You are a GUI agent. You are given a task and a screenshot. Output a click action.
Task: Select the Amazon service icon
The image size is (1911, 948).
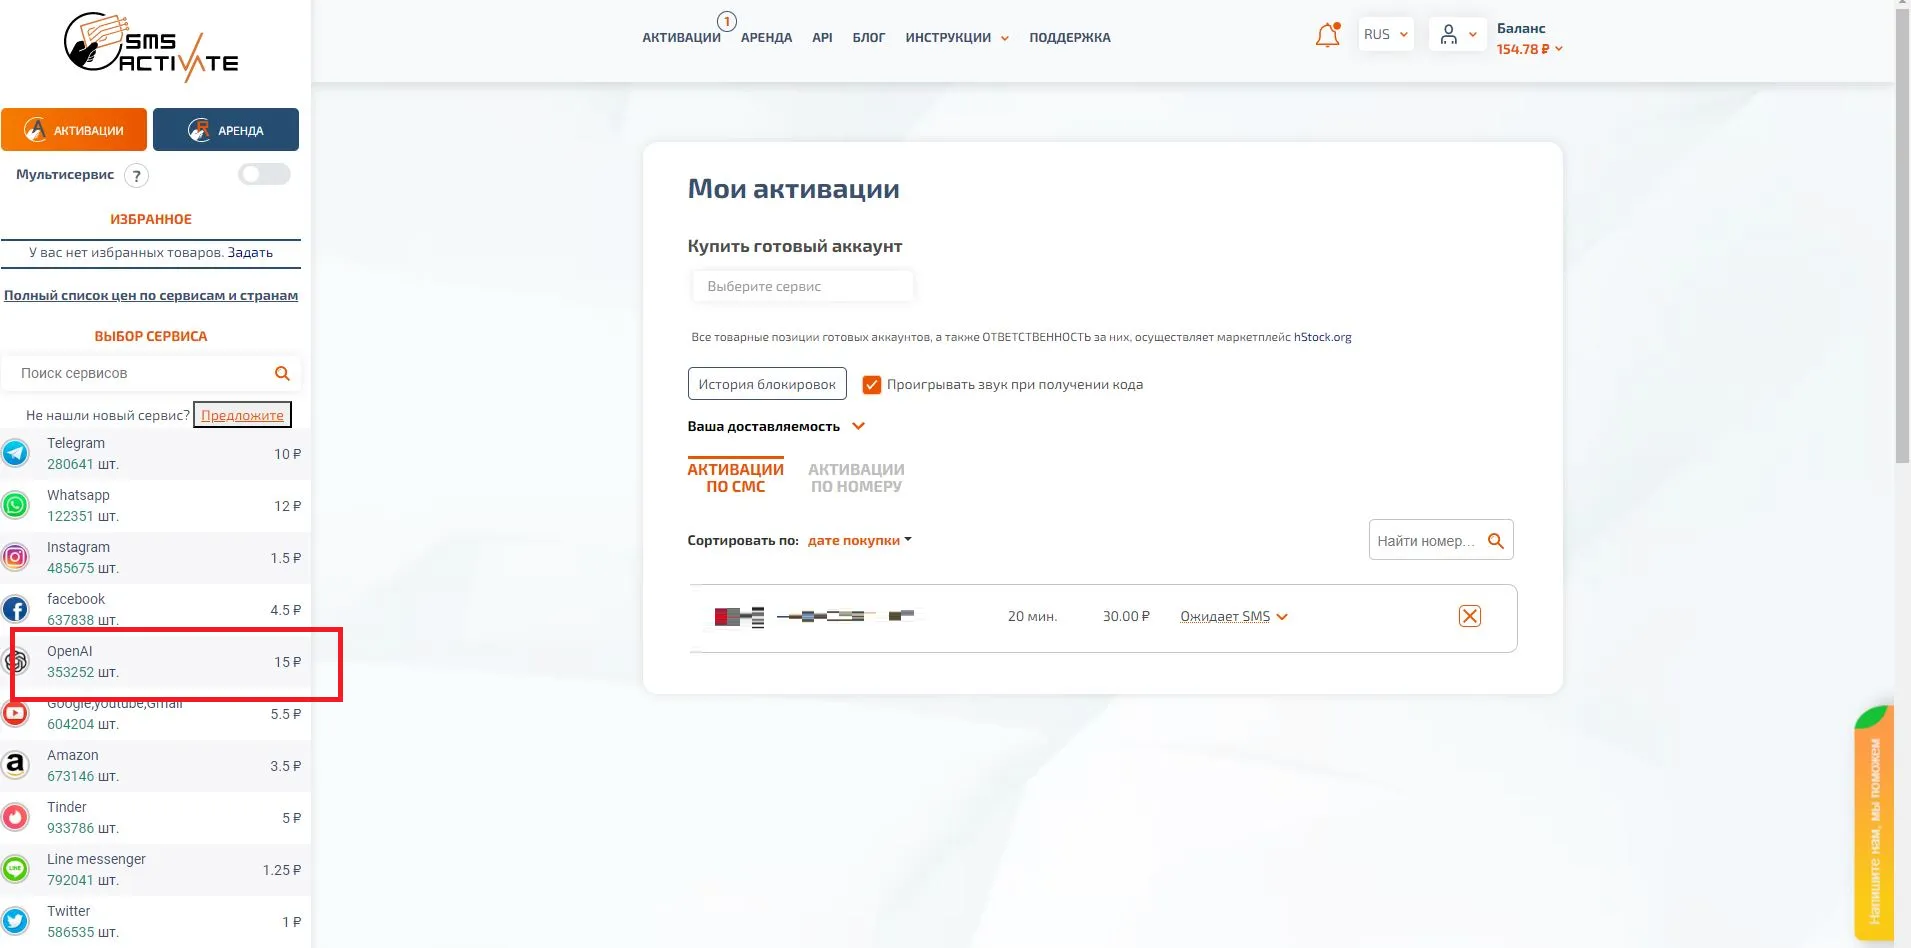[16, 765]
